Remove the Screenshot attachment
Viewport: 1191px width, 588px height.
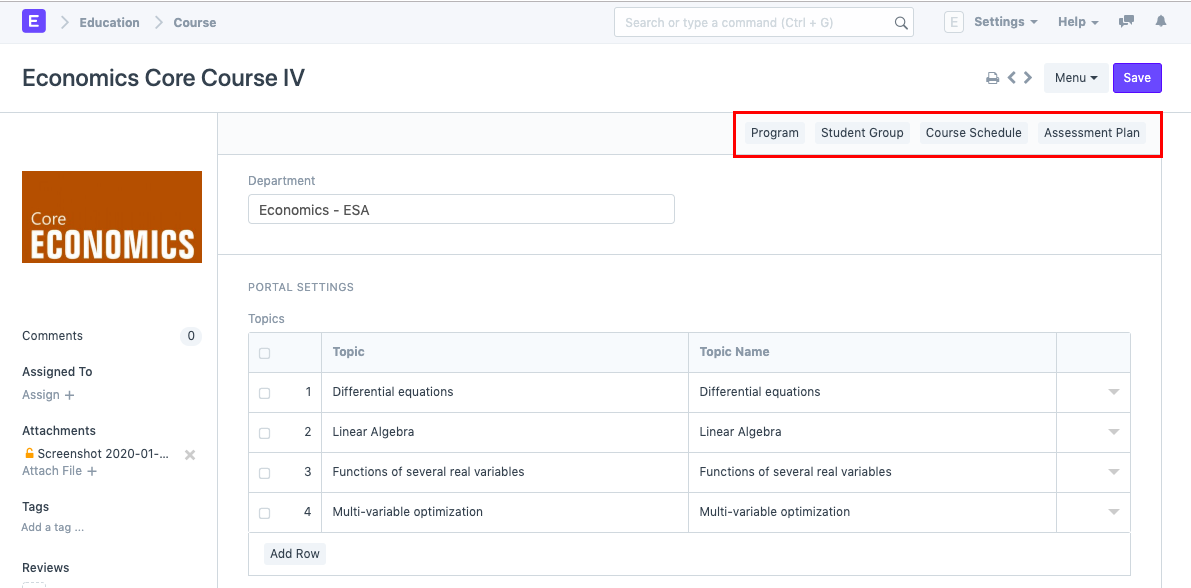pos(190,455)
